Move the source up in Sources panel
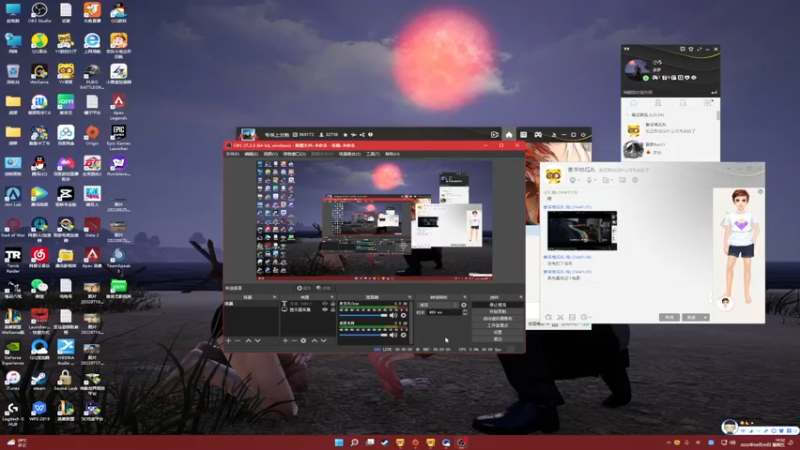Image resolution: width=800 pixels, height=450 pixels. (x=314, y=340)
